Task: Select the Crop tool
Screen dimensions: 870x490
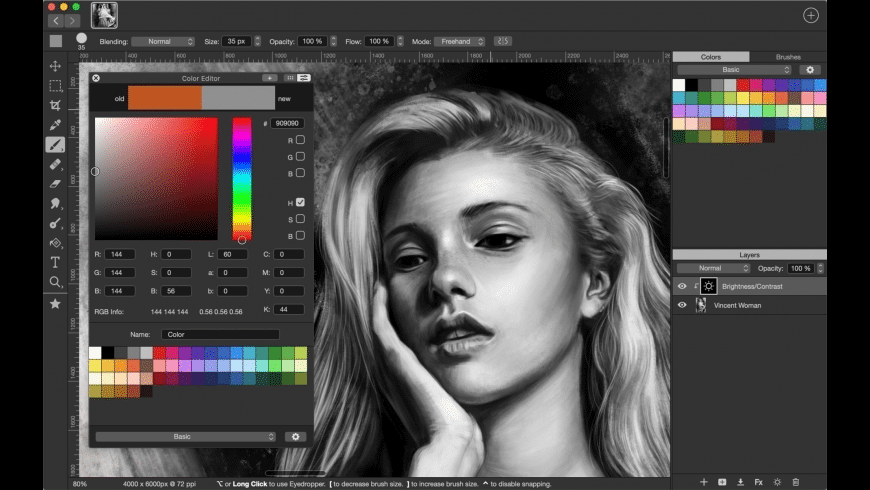Action: click(x=56, y=105)
